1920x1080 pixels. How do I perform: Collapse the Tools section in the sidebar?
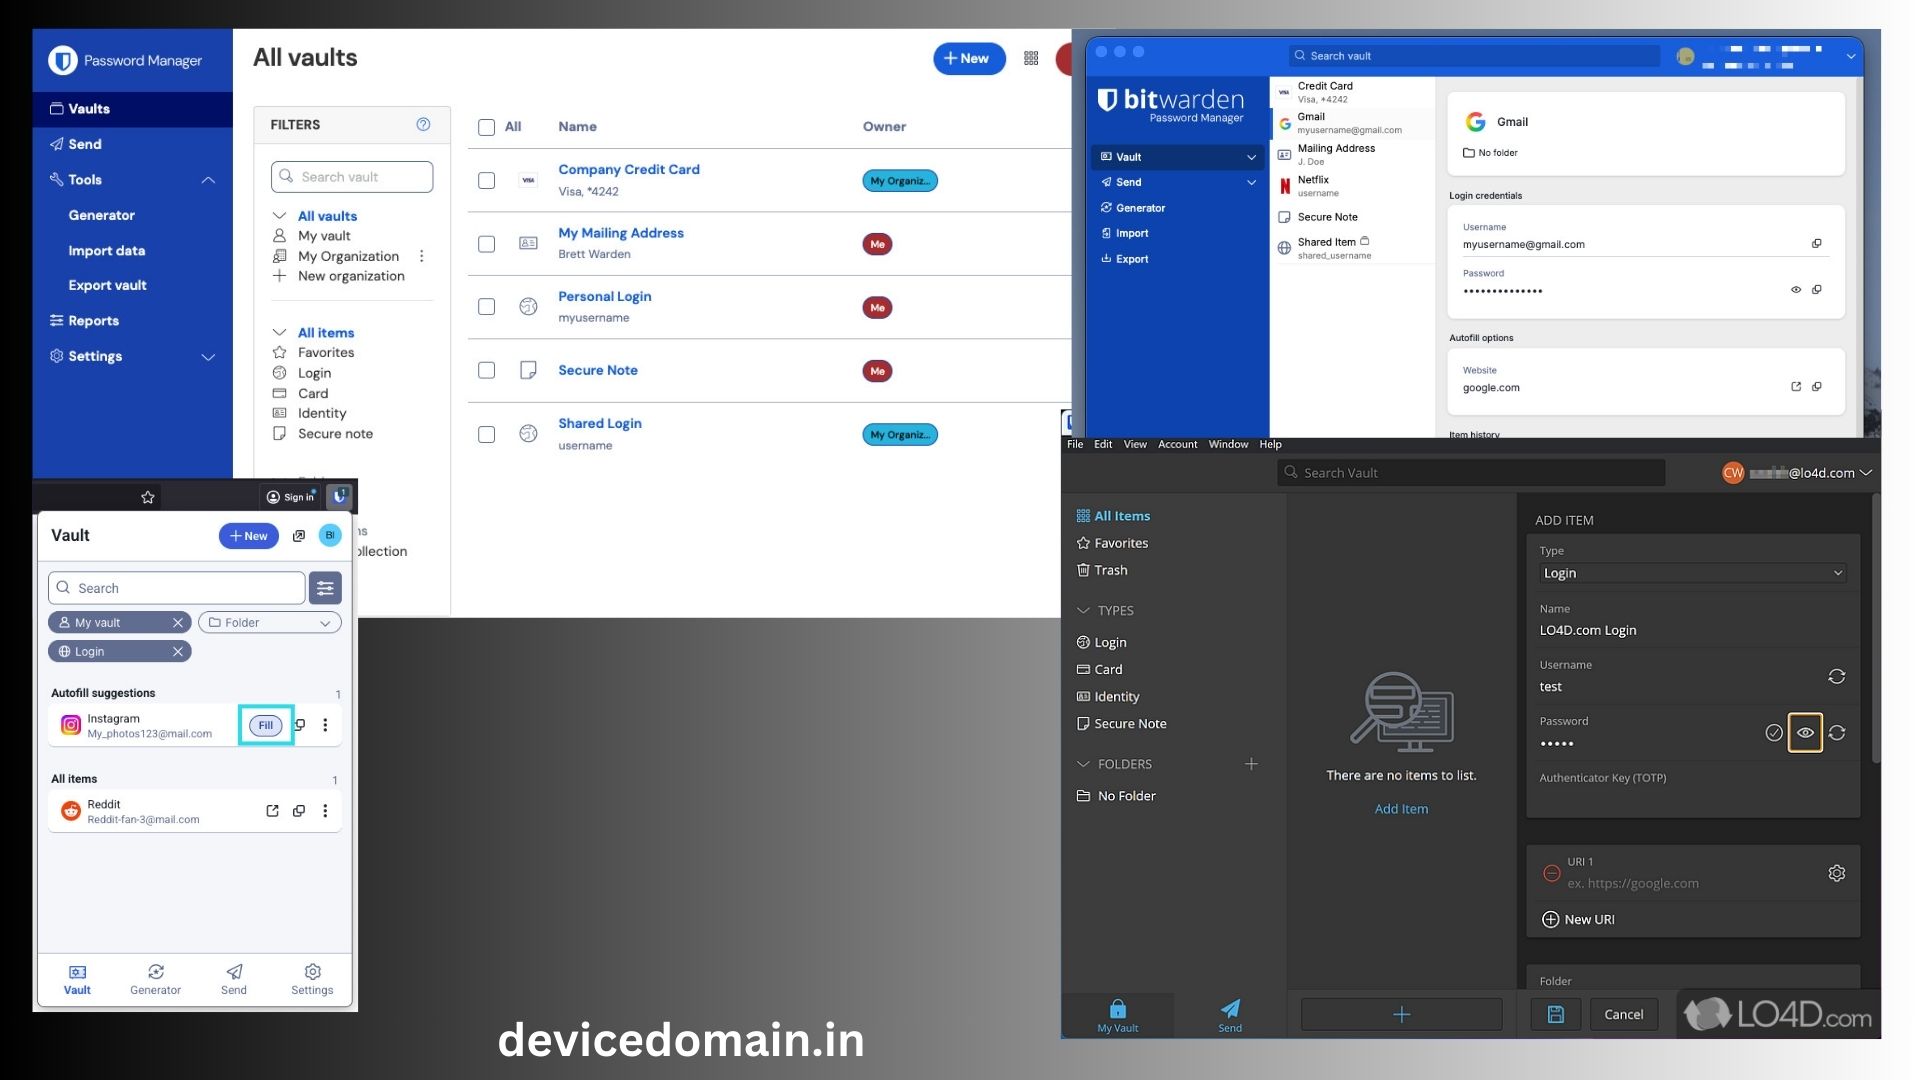(208, 180)
